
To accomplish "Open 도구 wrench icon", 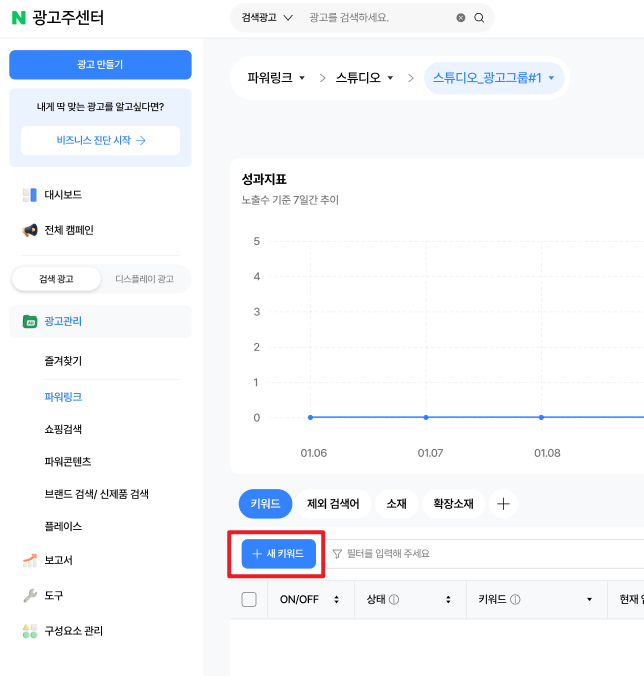I will pyautogui.click(x=30, y=596).
